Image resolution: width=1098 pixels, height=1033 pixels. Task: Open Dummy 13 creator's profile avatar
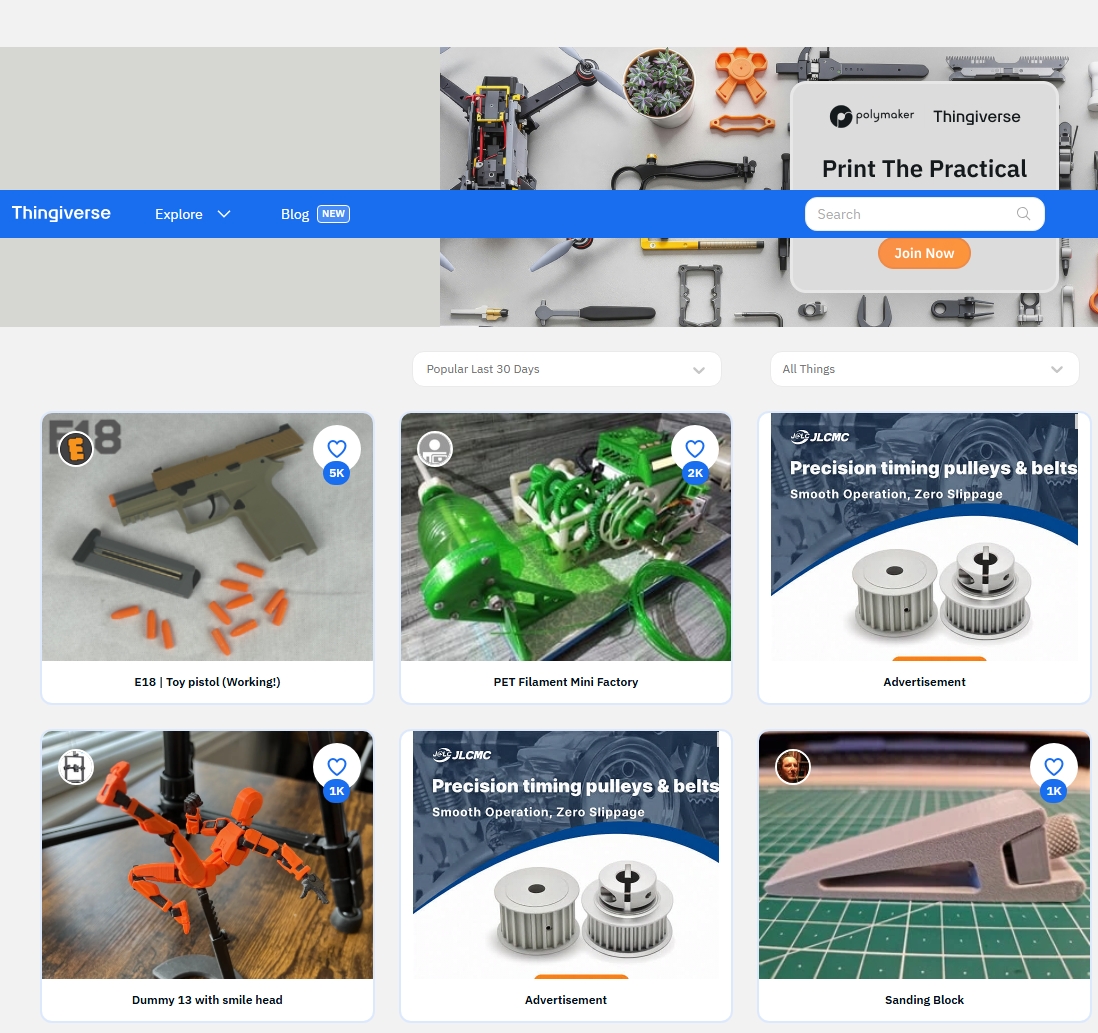point(76,767)
